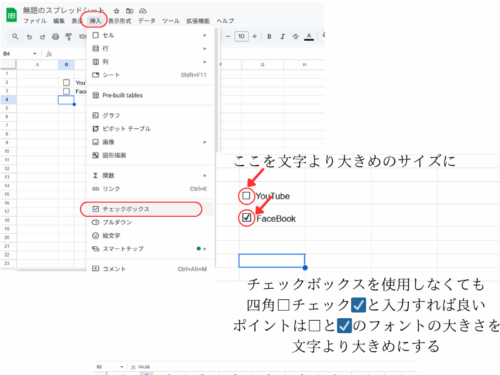Click the undo arrow icon

[x=29, y=37]
